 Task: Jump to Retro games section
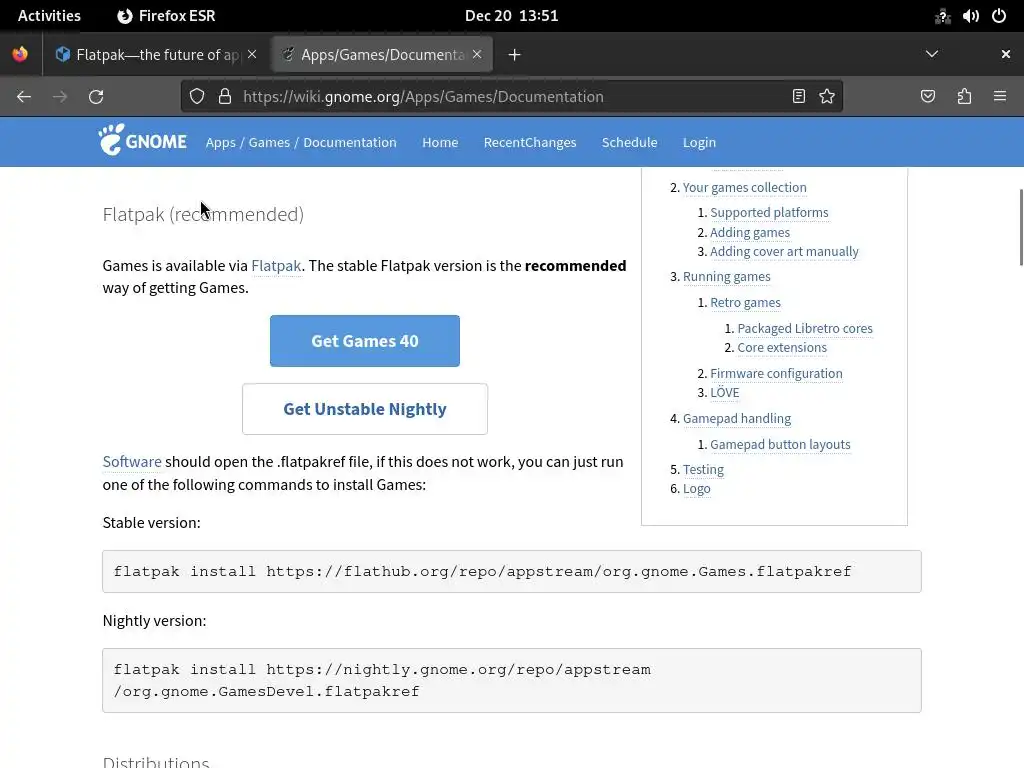tap(745, 302)
